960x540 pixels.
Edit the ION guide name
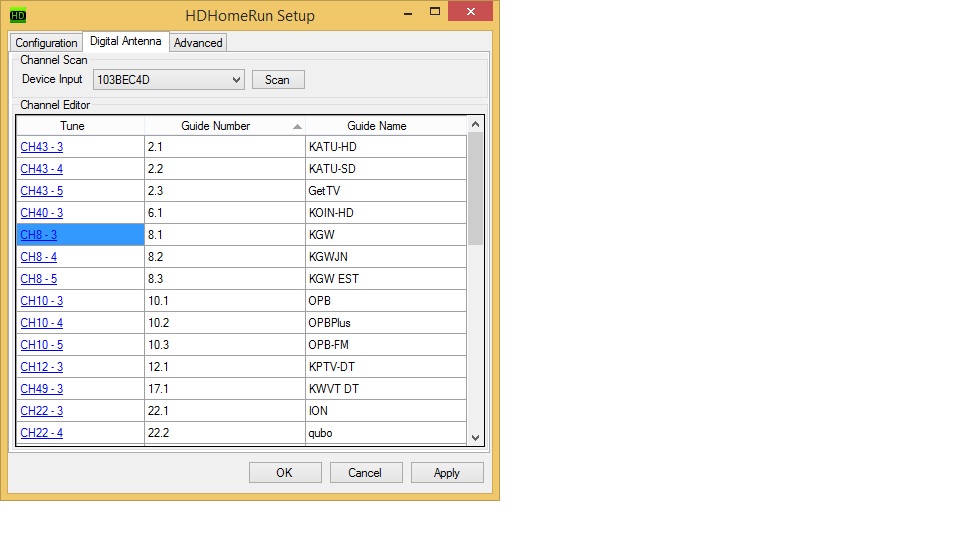click(x=386, y=411)
